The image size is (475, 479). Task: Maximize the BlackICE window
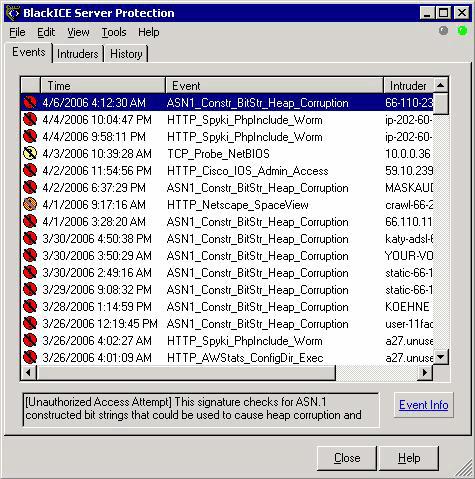pyautogui.click(x=443, y=13)
